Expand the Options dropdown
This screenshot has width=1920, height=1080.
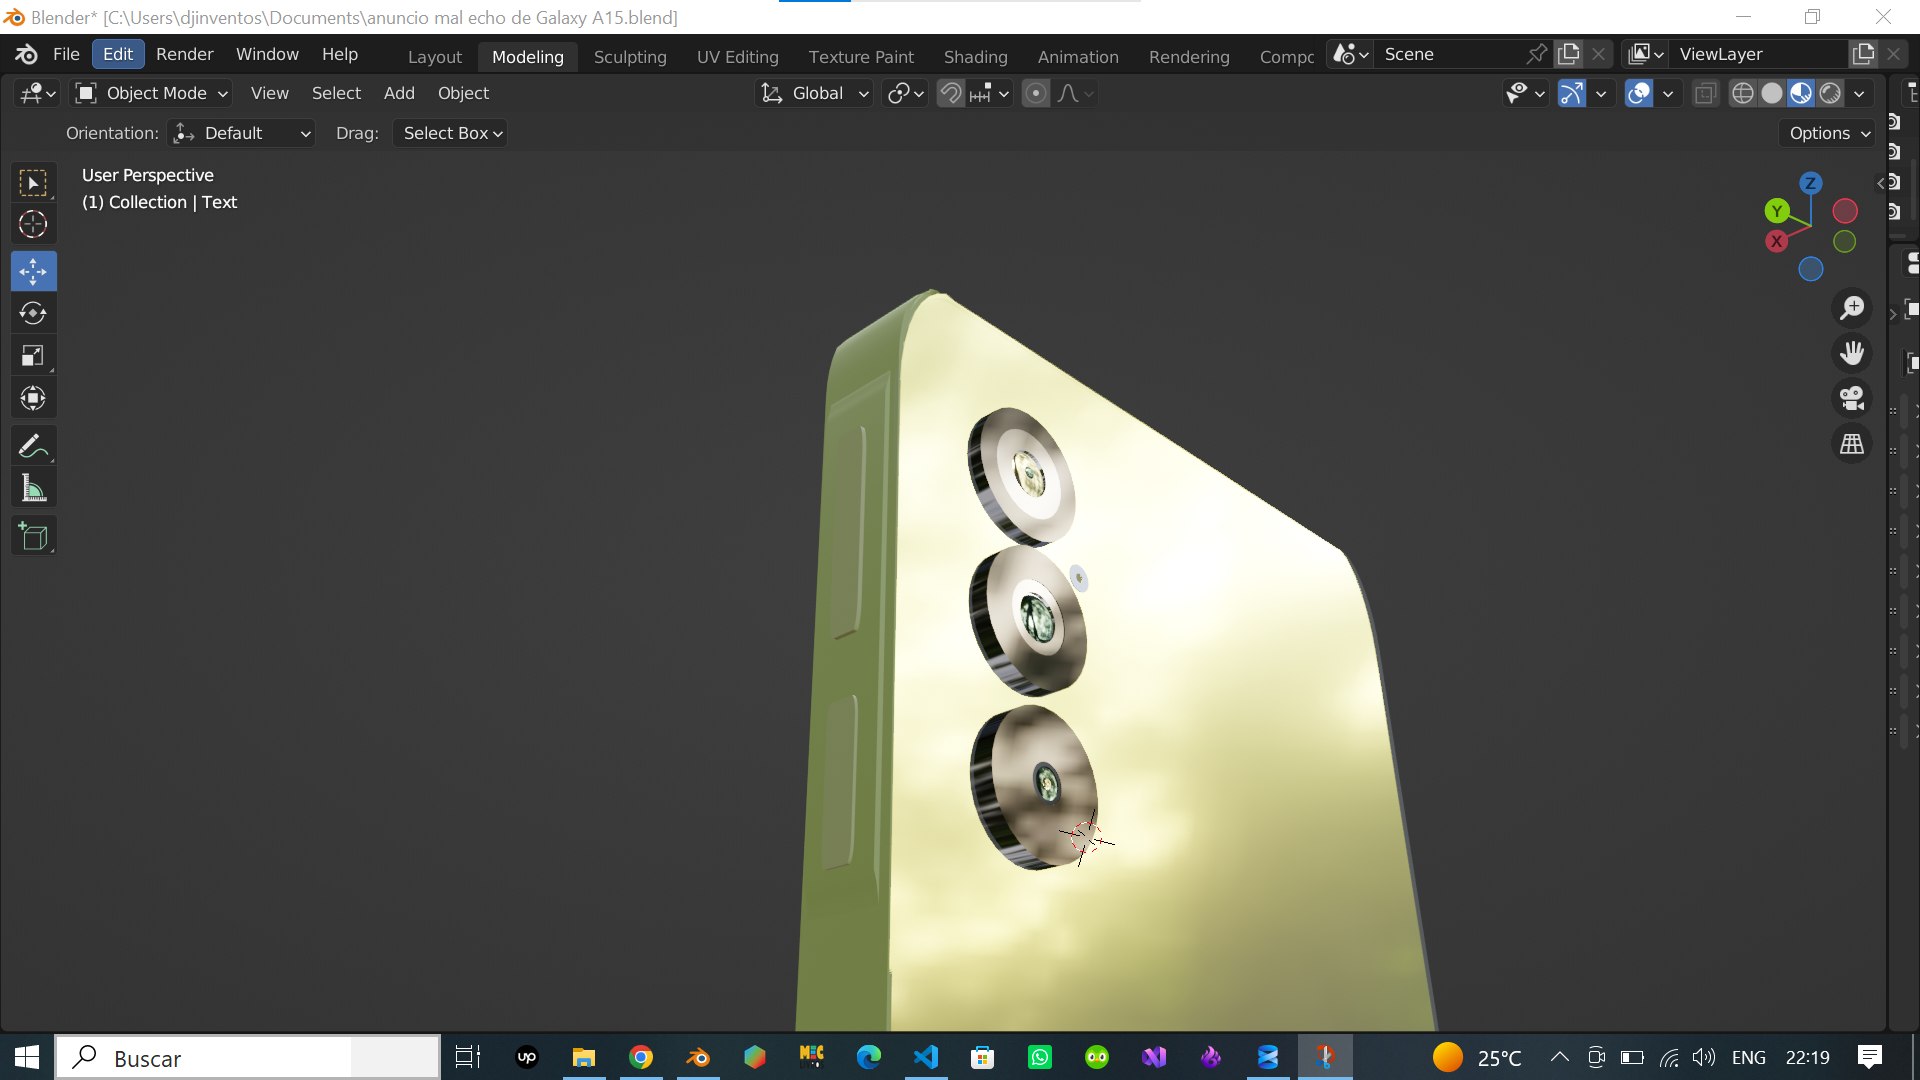(x=1828, y=133)
